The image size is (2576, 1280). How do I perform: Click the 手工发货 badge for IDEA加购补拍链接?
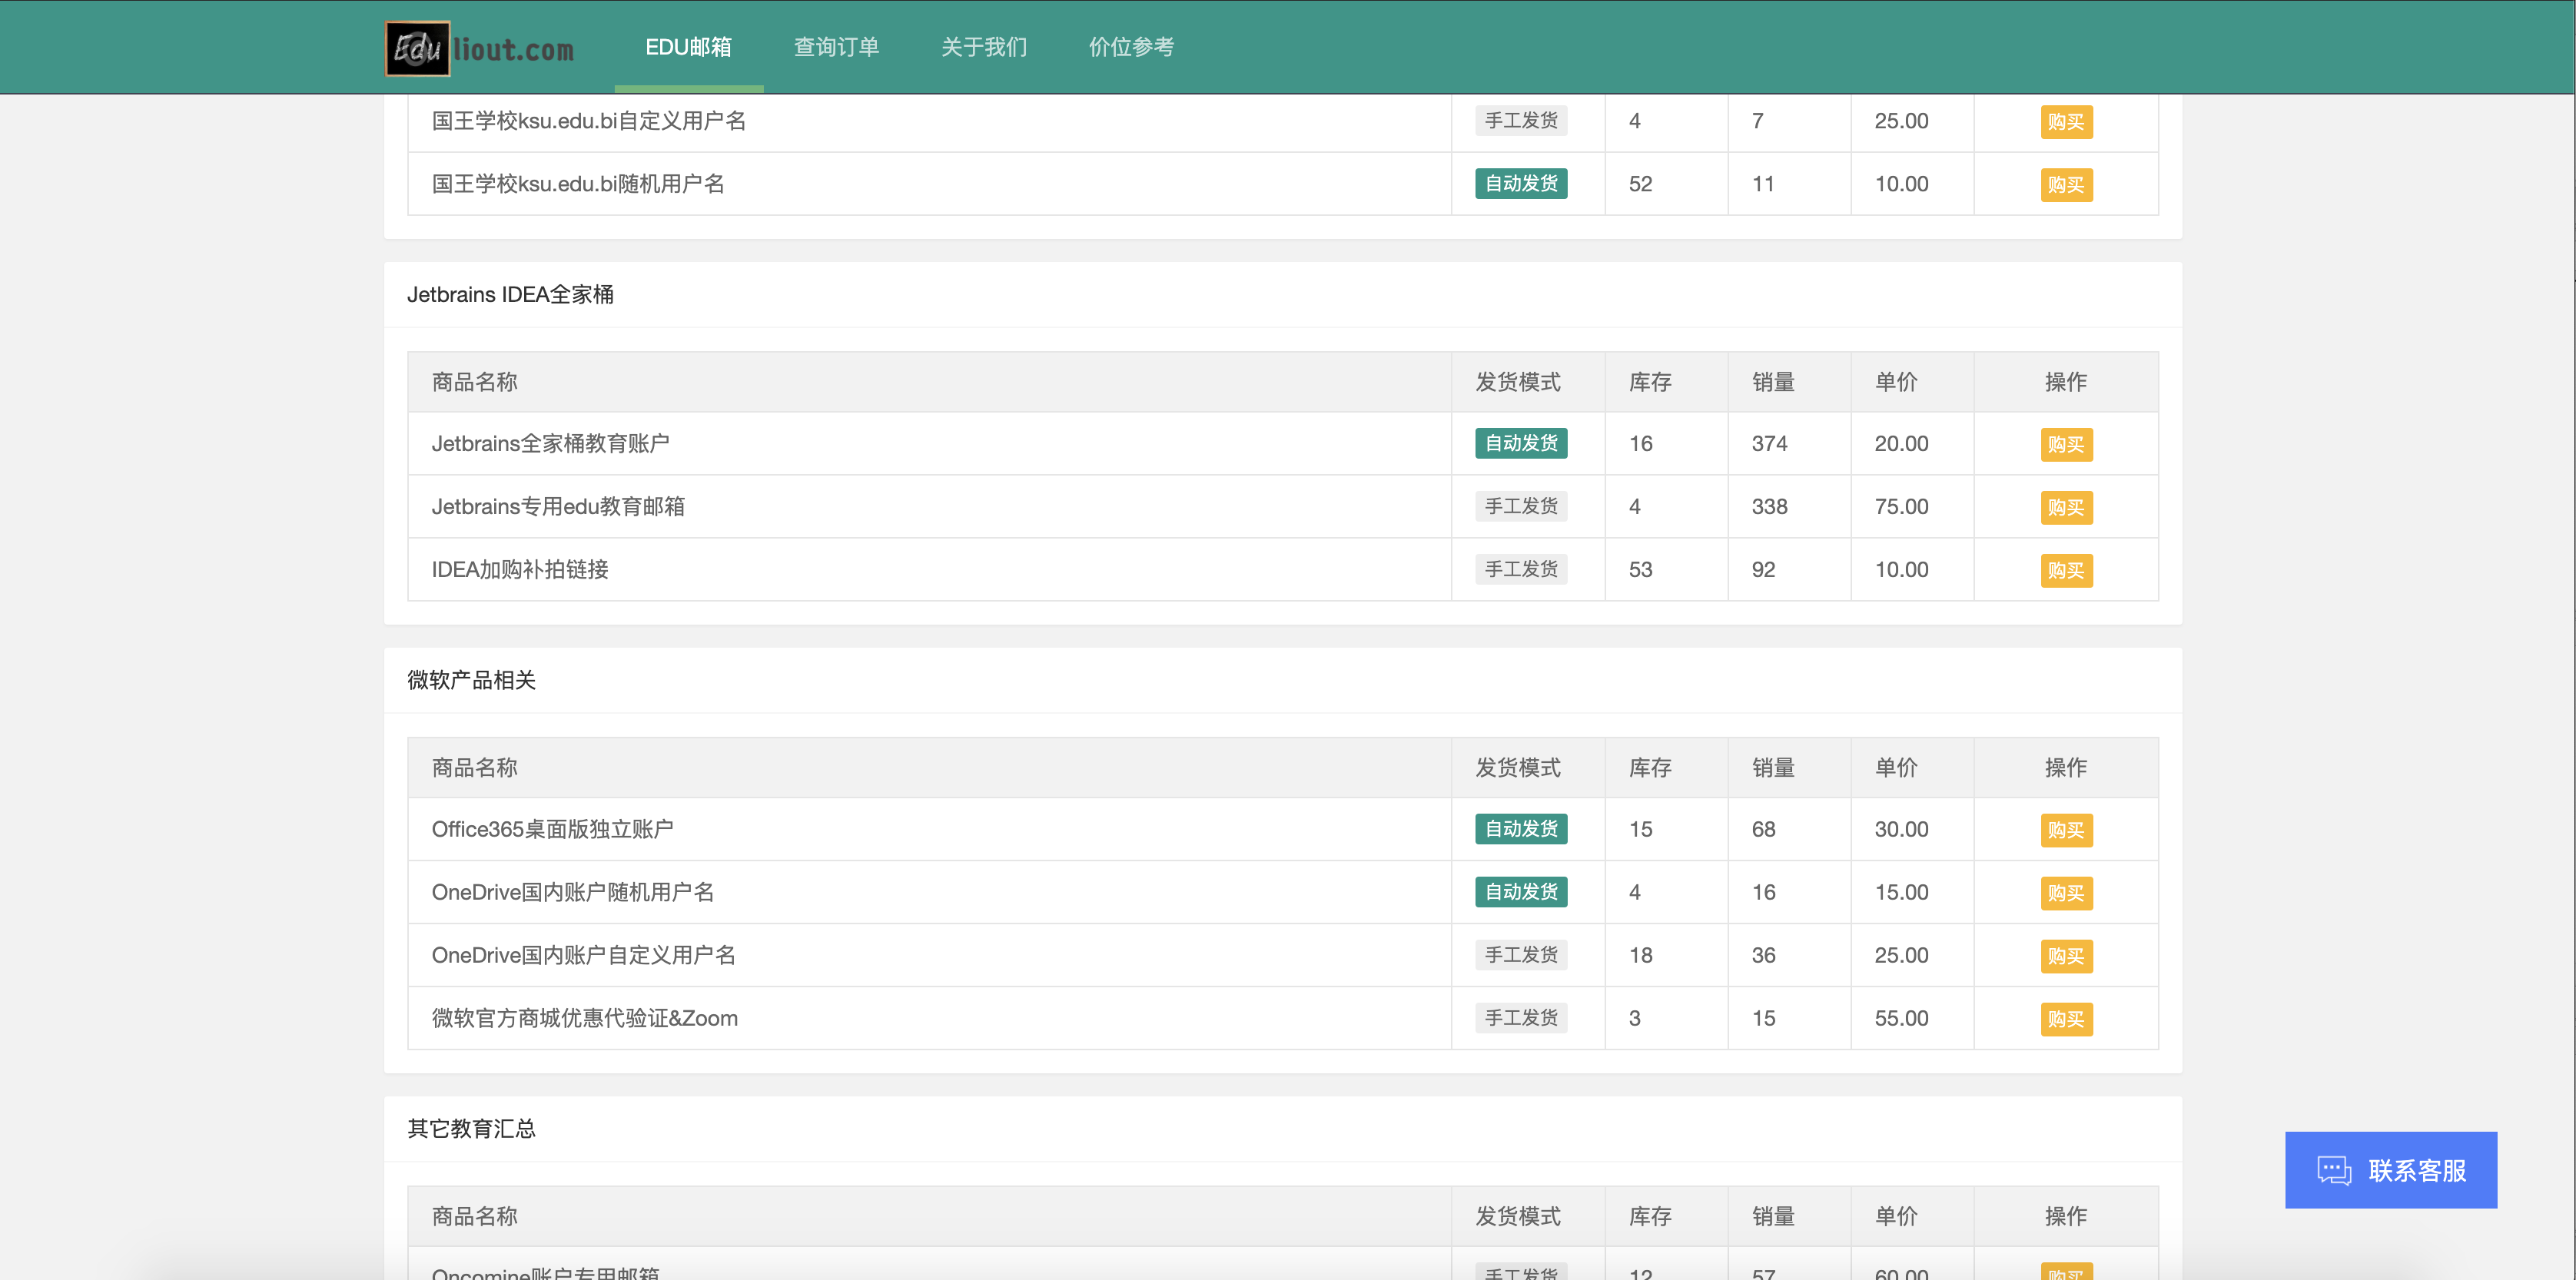(x=1520, y=569)
